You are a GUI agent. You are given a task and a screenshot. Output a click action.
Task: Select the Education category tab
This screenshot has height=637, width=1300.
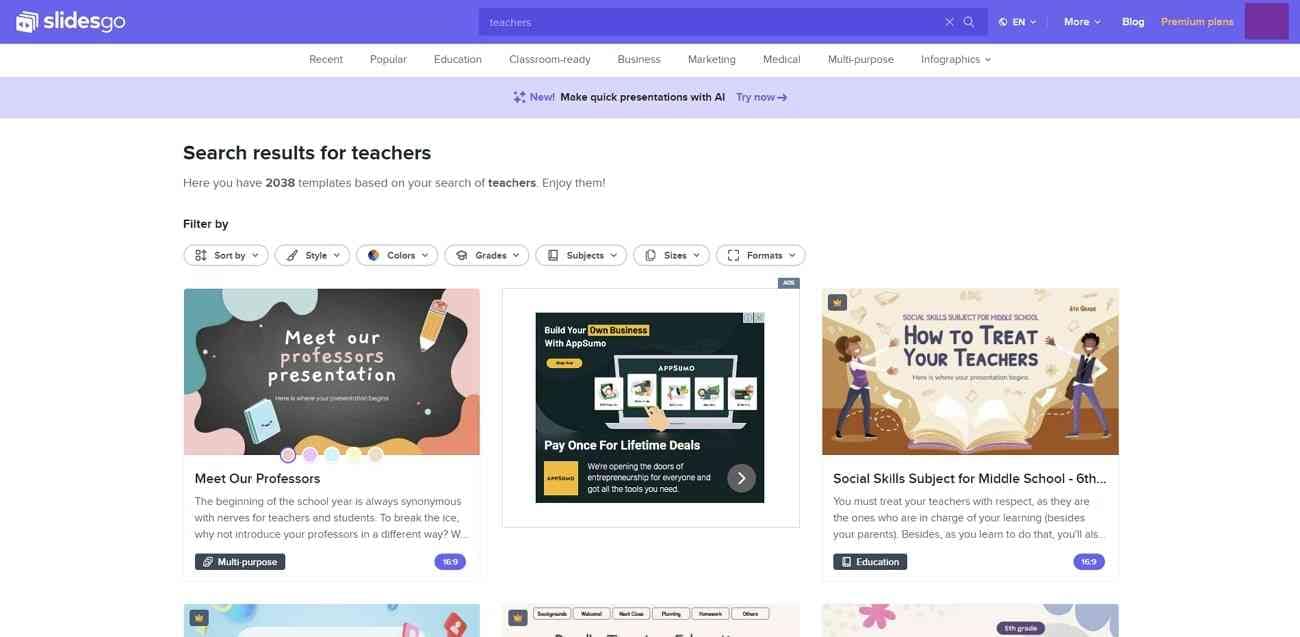(458, 59)
